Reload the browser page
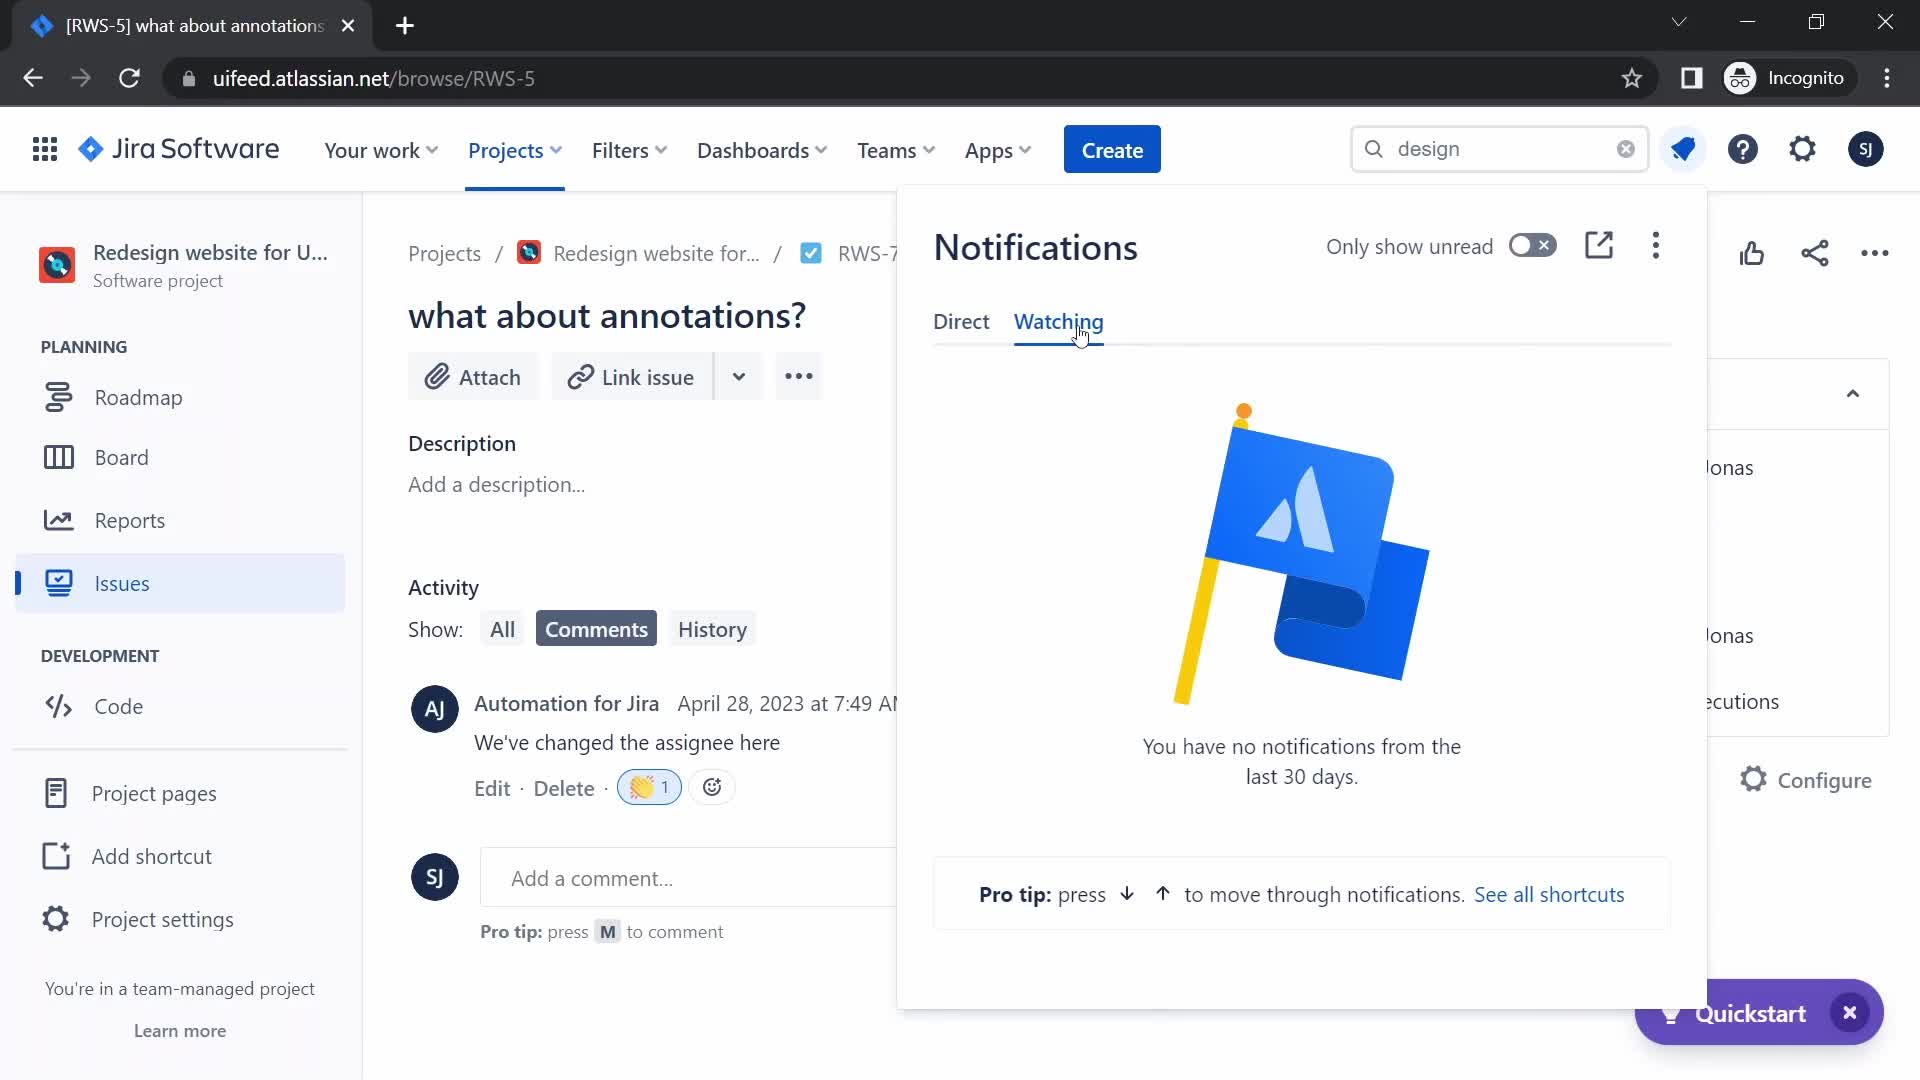This screenshot has width=1920, height=1080. tap(129, 78)
